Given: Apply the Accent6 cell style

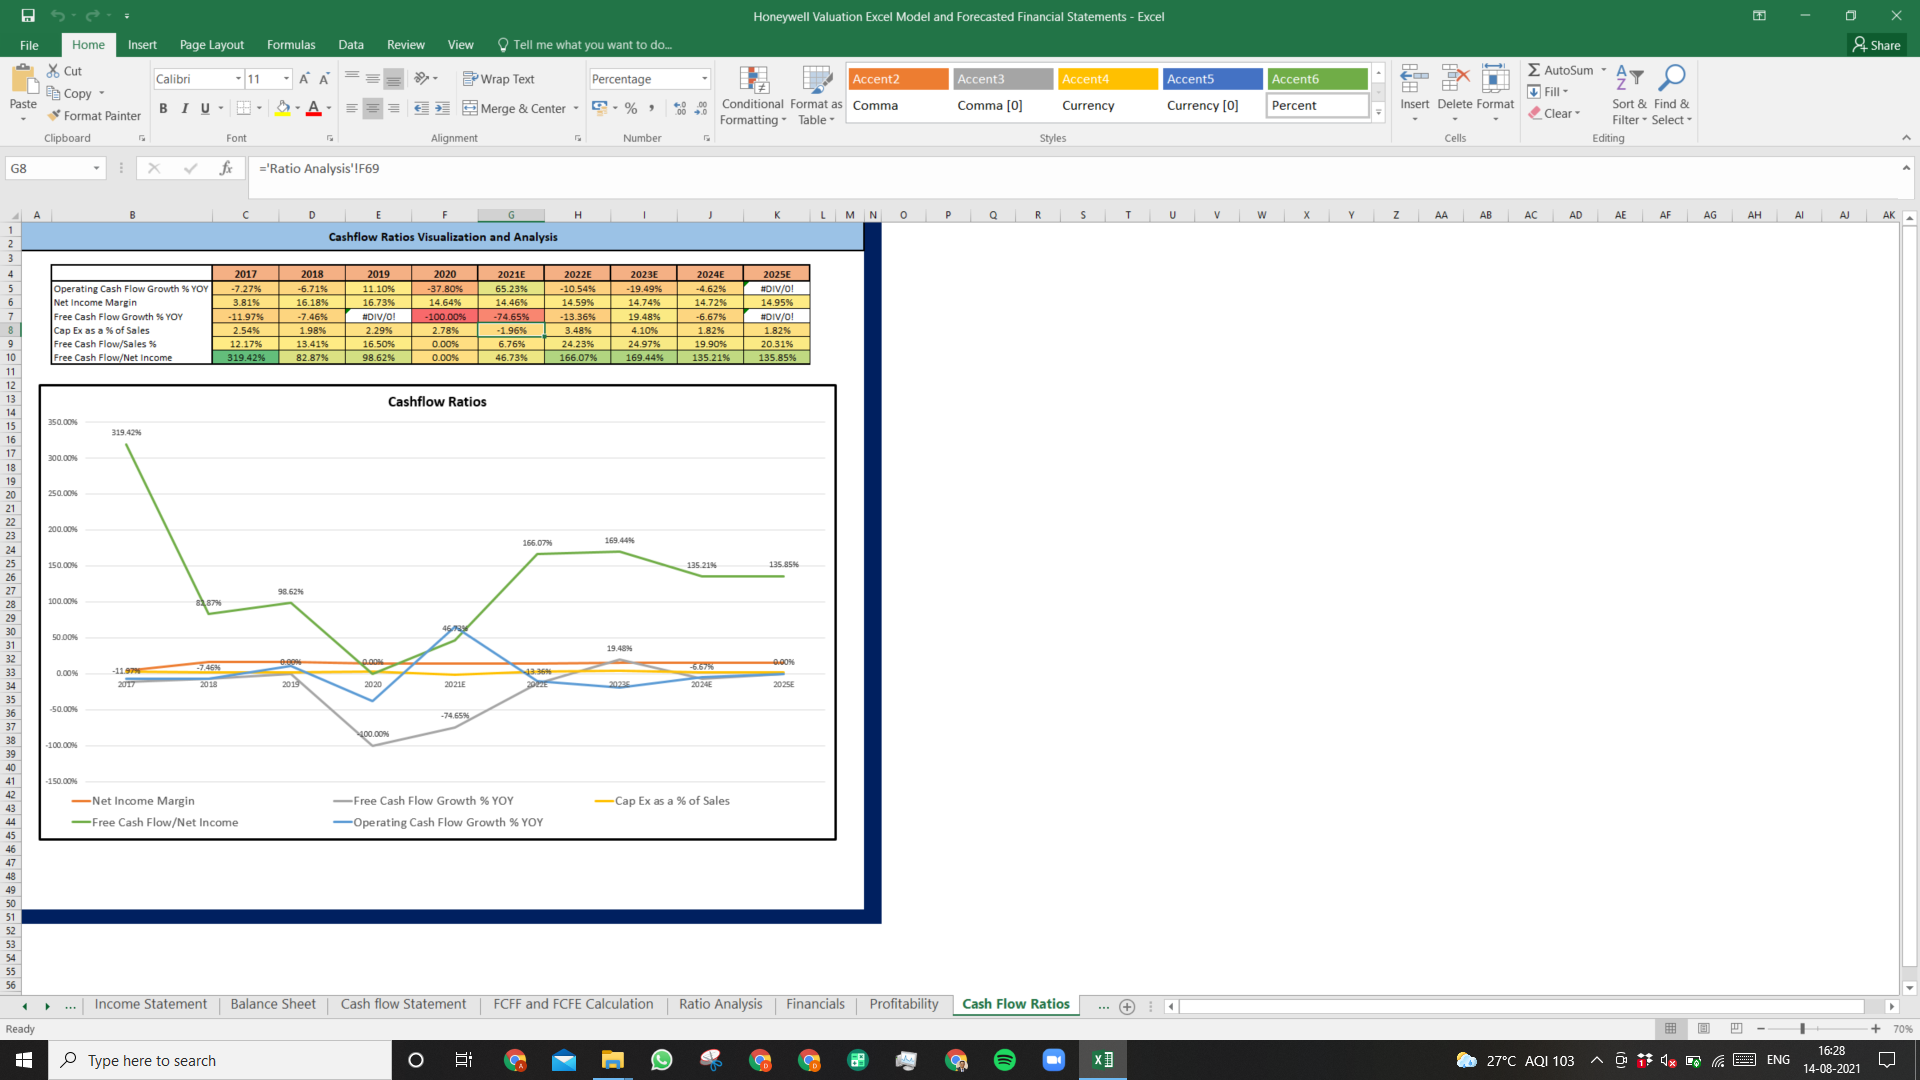Looking at the screenshot, I should [x=1317, y=79].
